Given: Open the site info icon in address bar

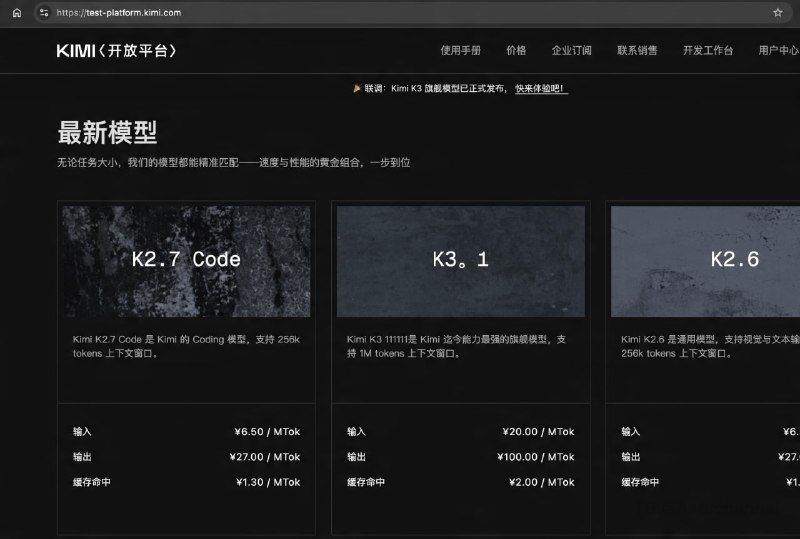Looking at the screenshot, I should 44,13.
